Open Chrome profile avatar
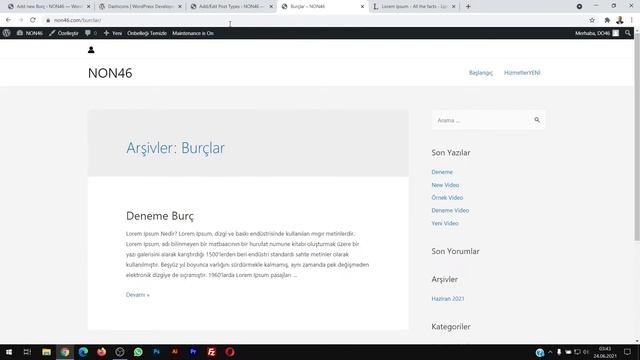The height and width of the screenshot is (360, 640). (620, 20)
